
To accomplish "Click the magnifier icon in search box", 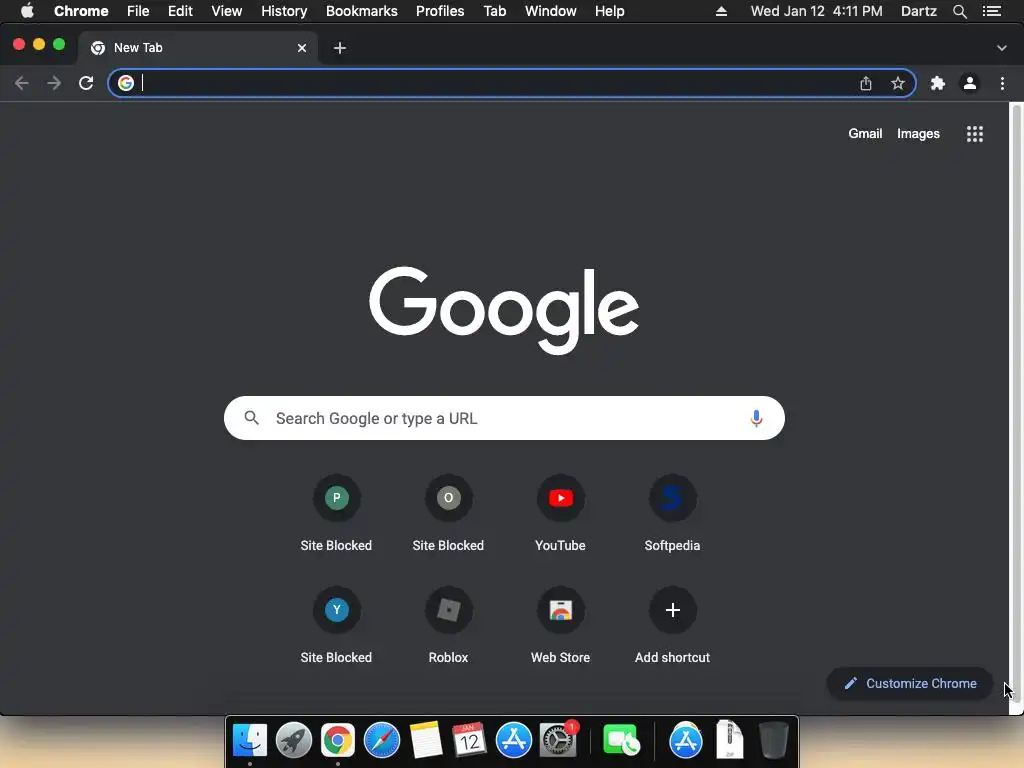I will (251, 418).
